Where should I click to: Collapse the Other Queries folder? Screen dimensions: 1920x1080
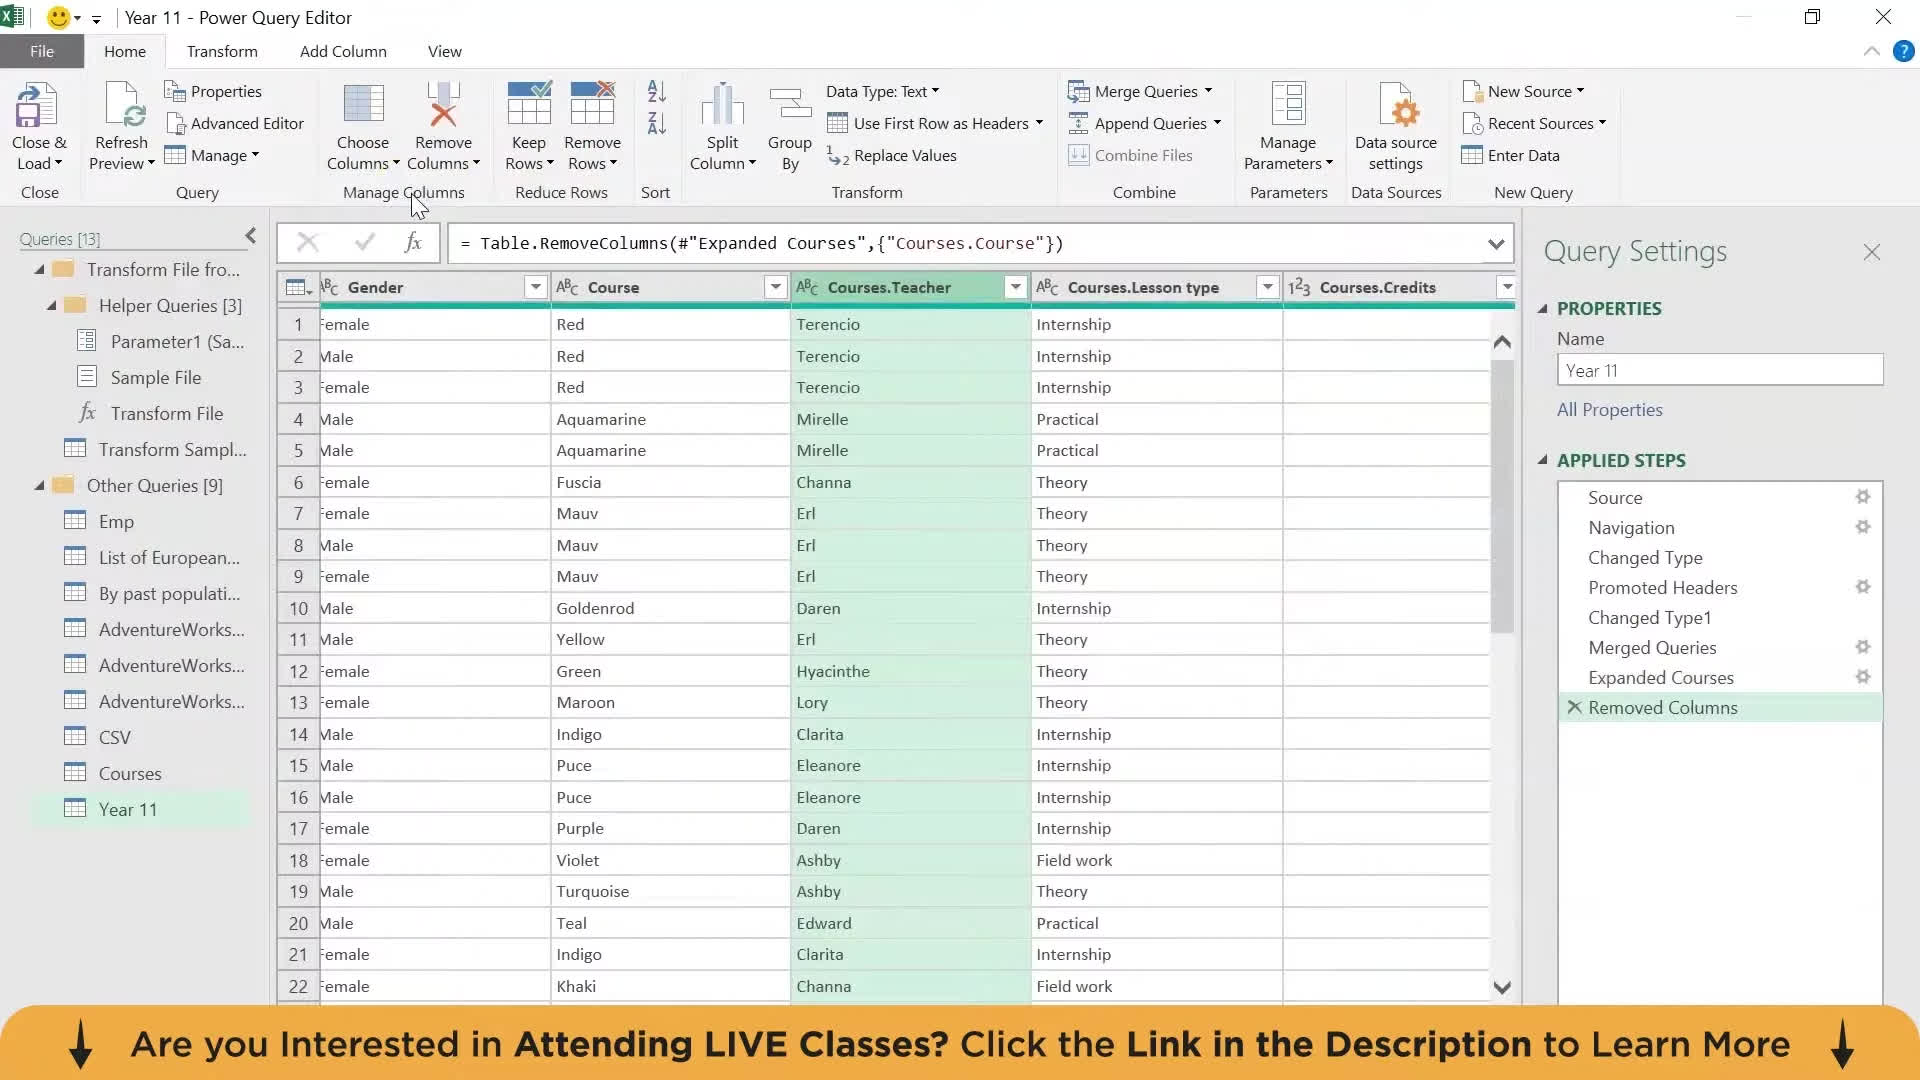(x=39, y=486)
